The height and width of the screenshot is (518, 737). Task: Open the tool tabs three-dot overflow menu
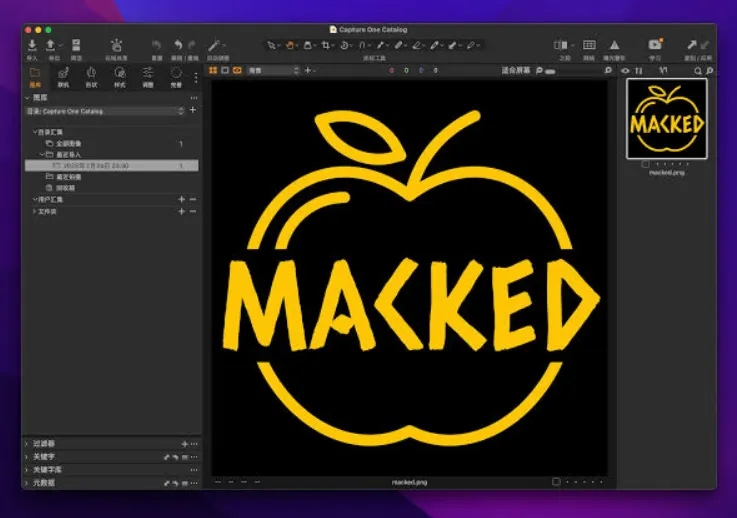196,78
